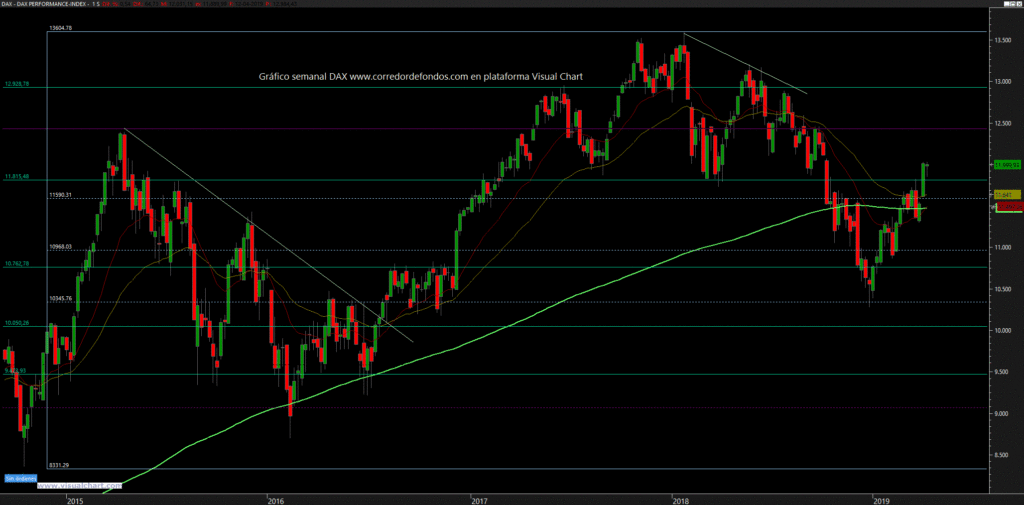Click the 12.928,78 Fibonacci level label
This screenshot has width=1024, height=505.
coord(18,84)
